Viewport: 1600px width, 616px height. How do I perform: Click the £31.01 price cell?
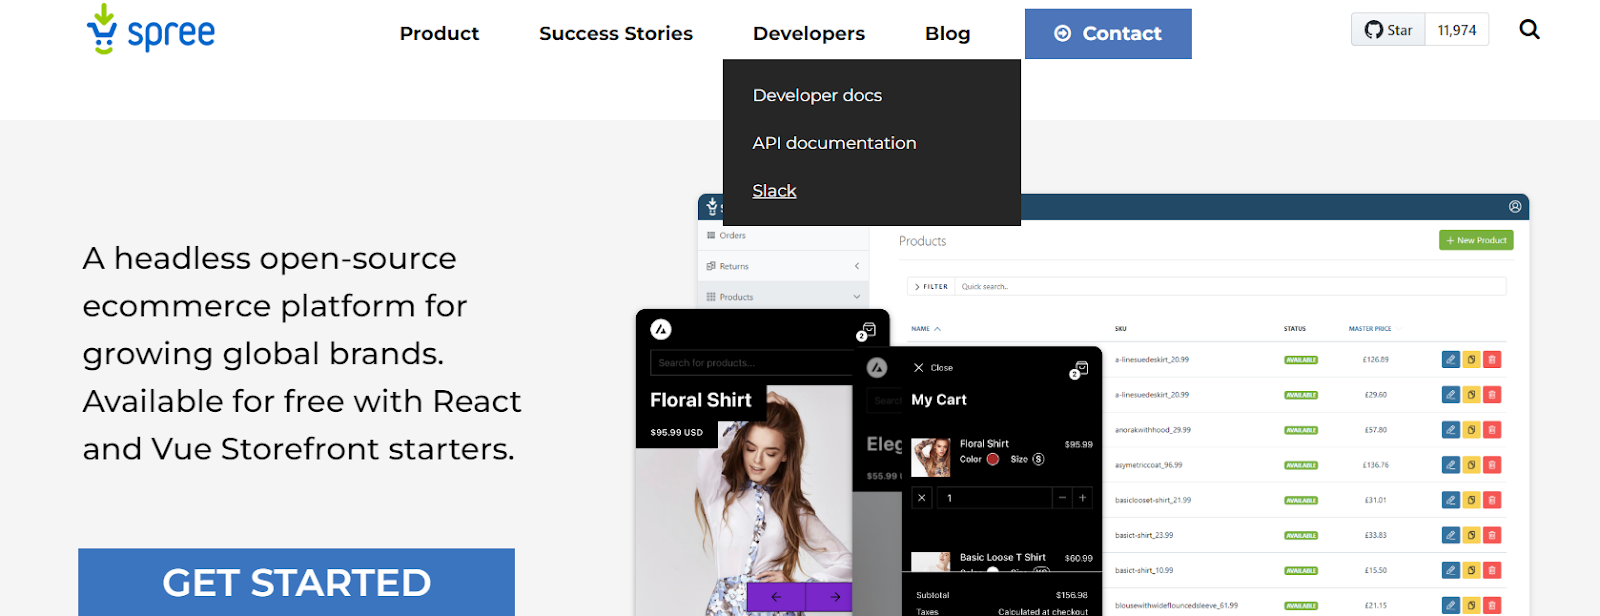tap(1376, 500)
